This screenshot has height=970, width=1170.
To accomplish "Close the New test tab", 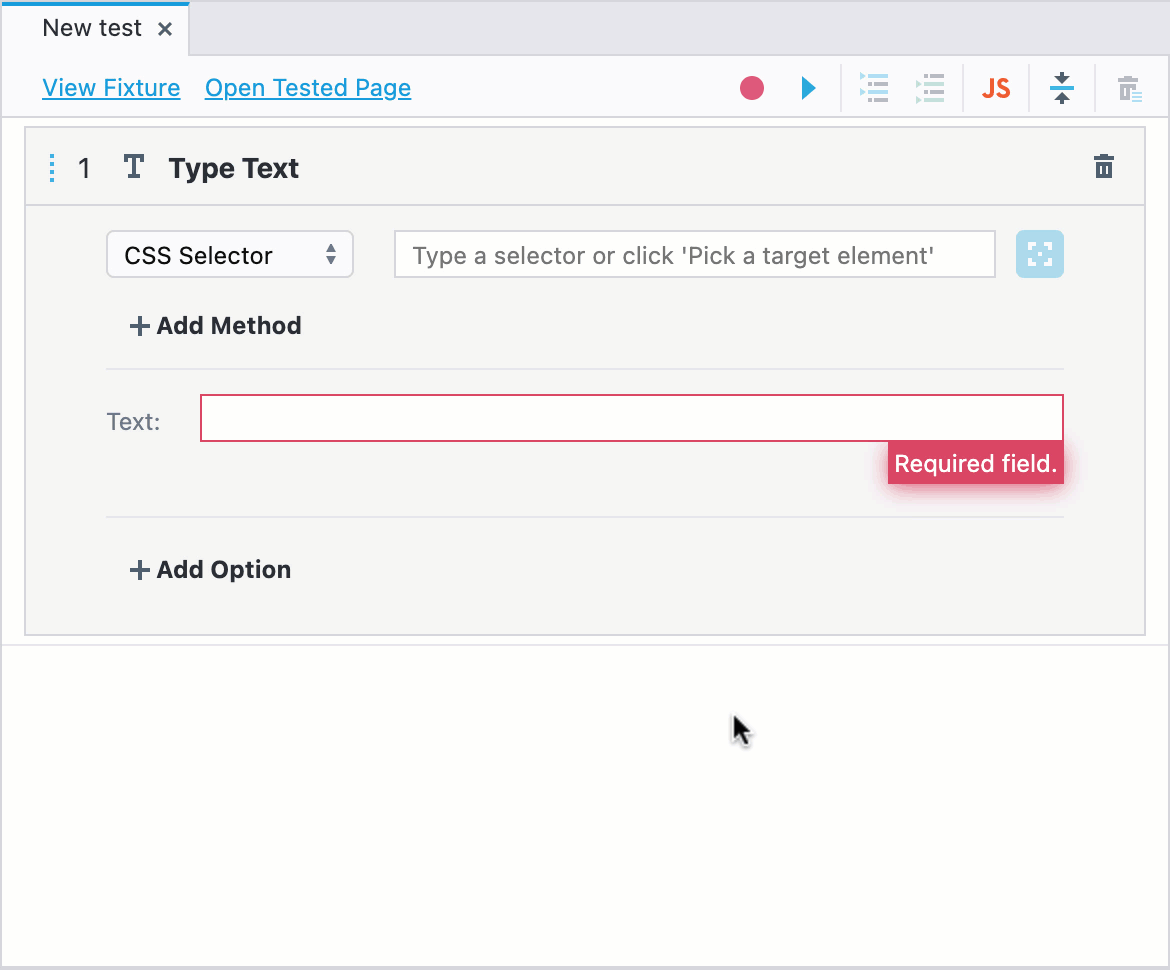I will (x=165, y=29).
